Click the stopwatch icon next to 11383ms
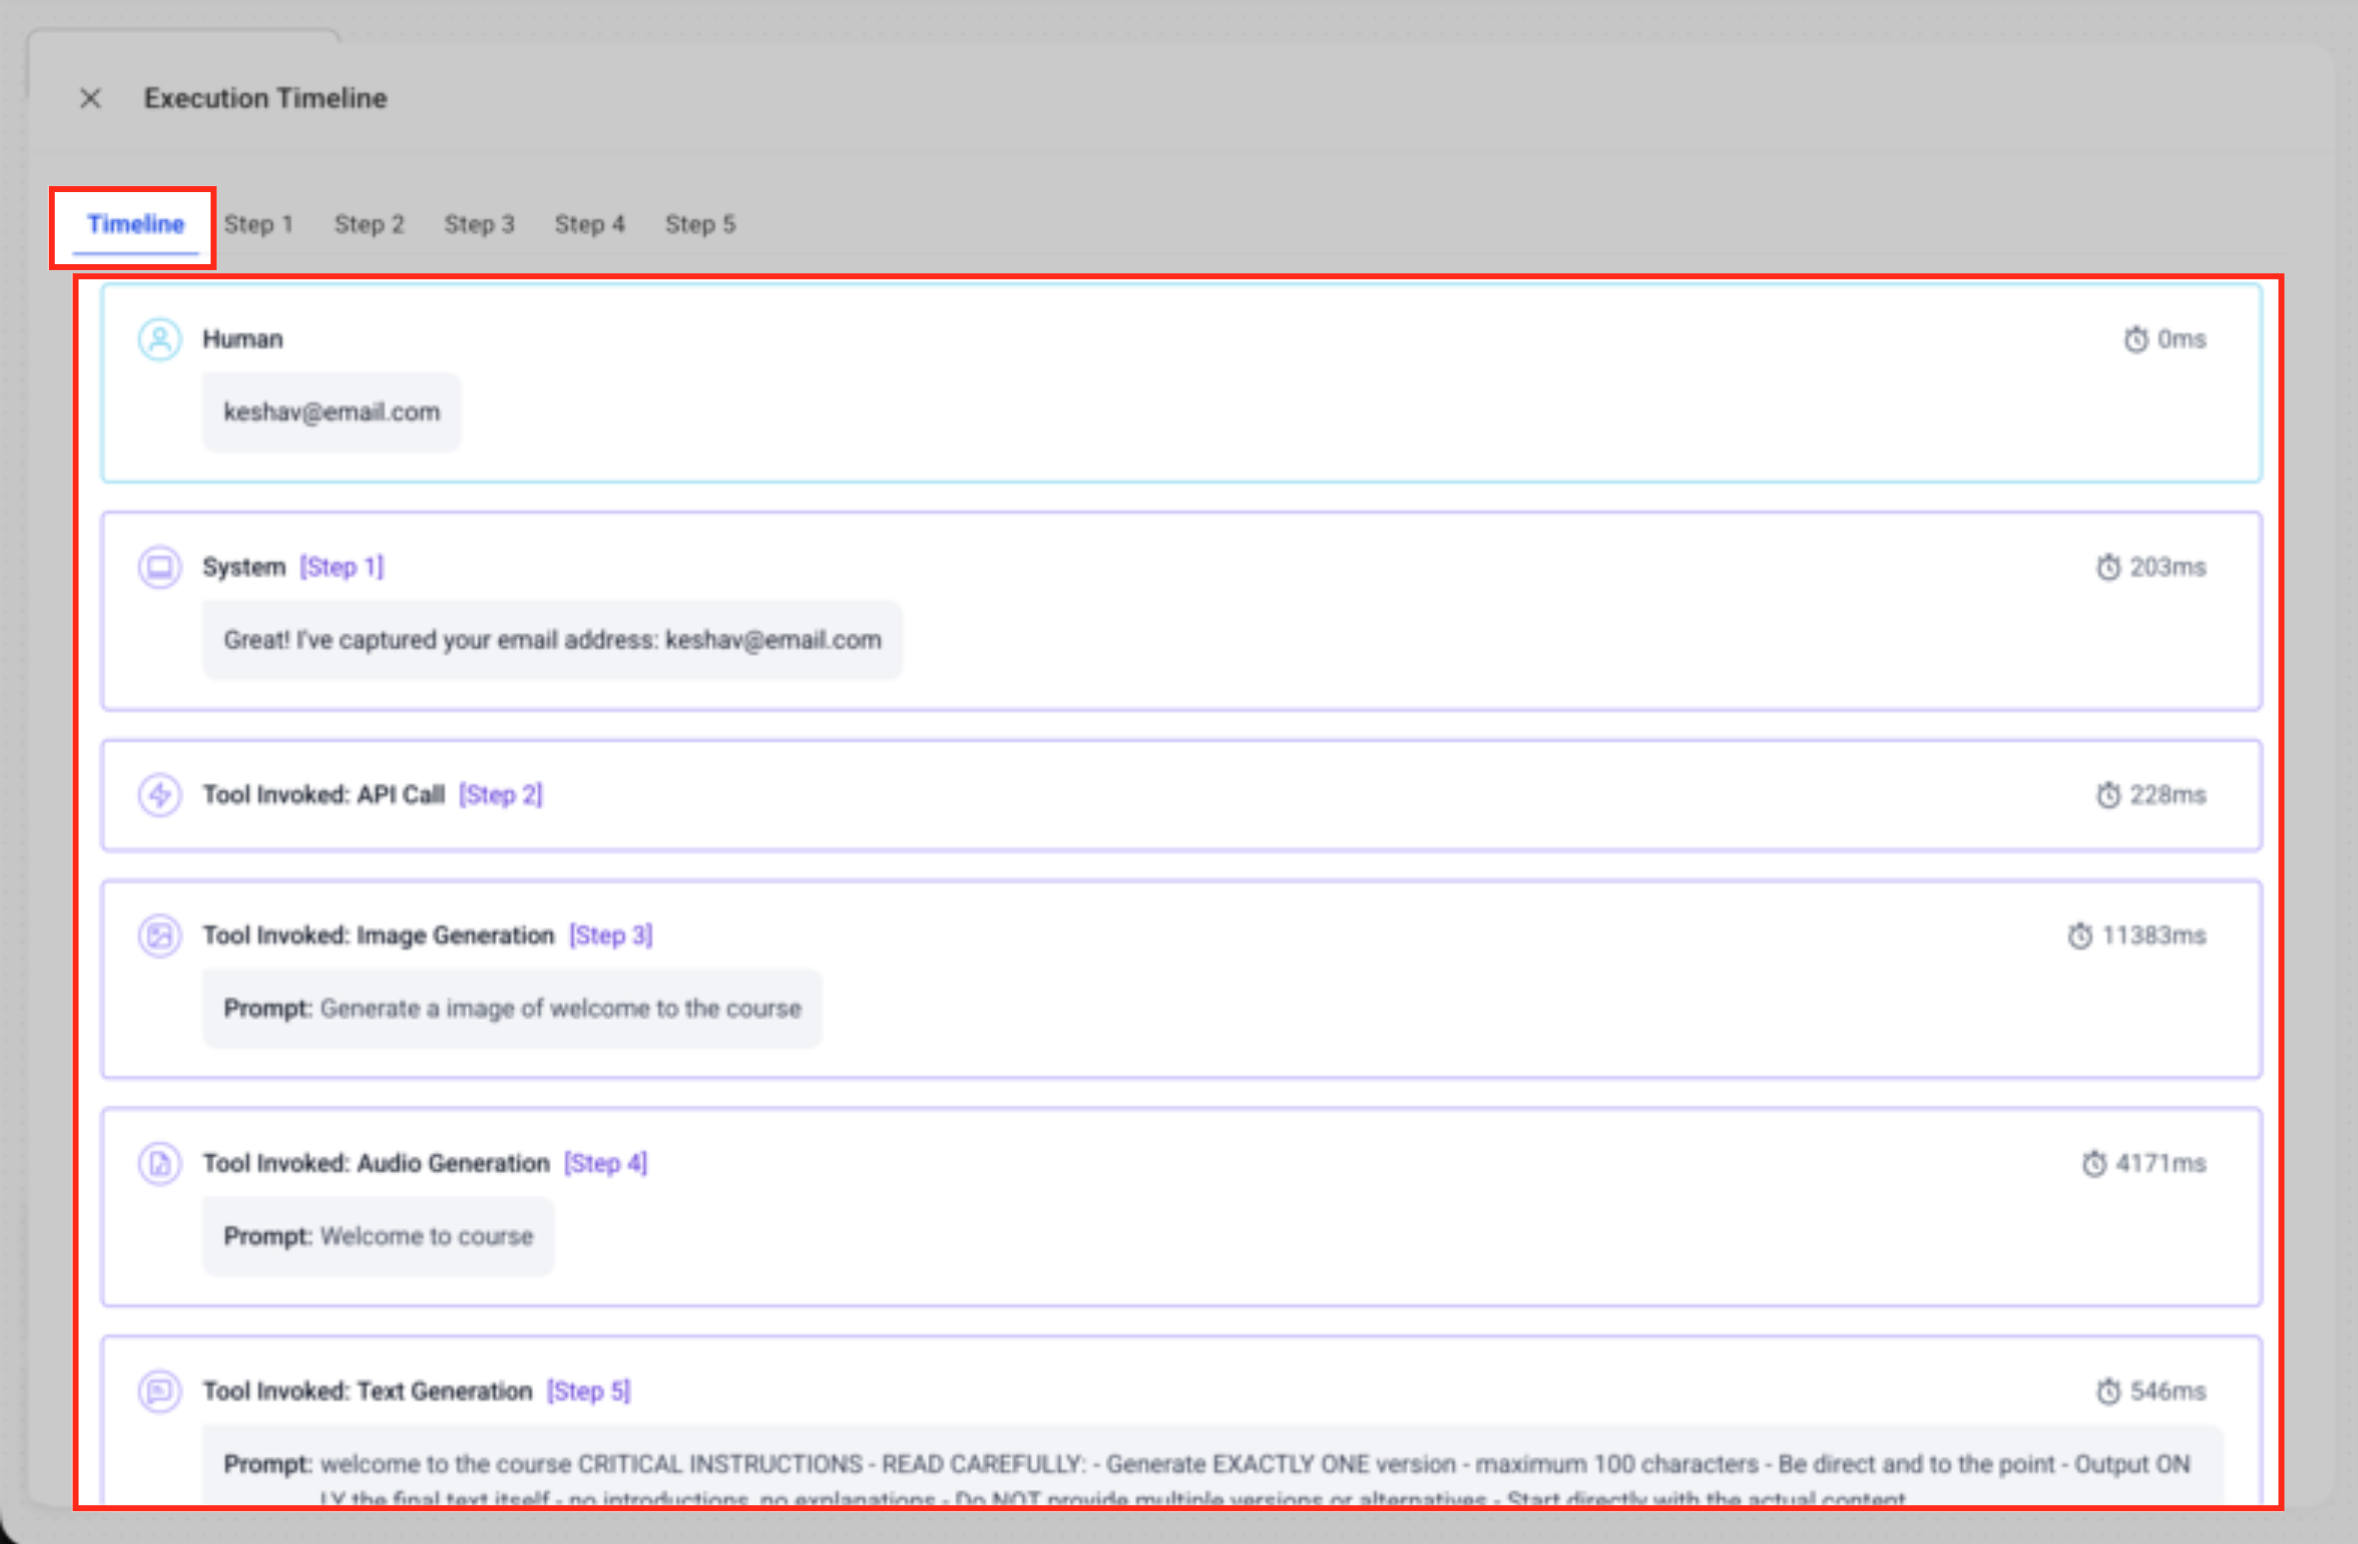The image size is (2358, 1544). tap(2079, 936)
